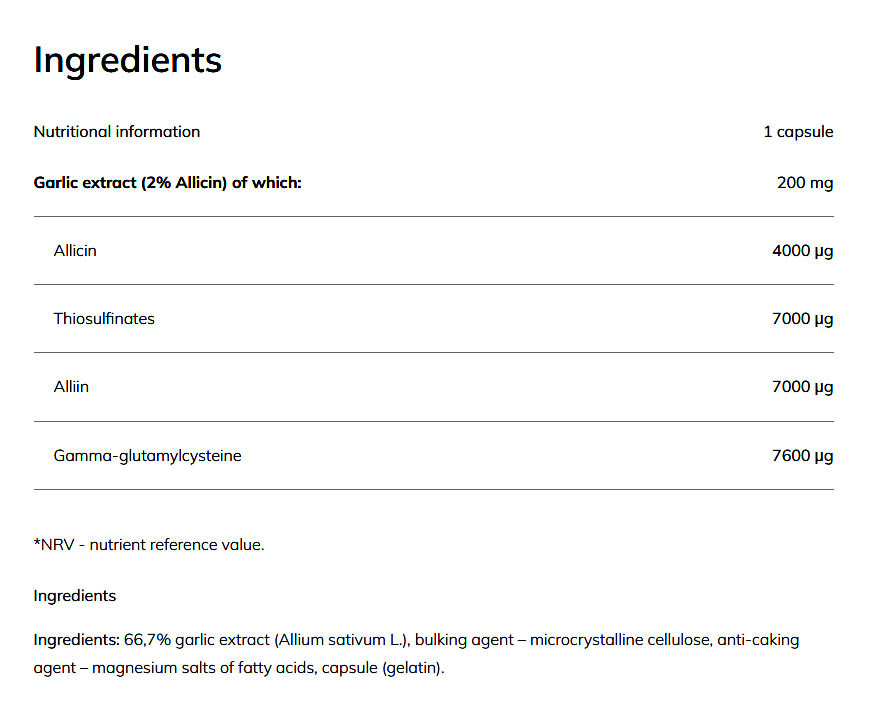
Task: Click the small Ingredients subheading below the footnote
Action: [75, 596]
